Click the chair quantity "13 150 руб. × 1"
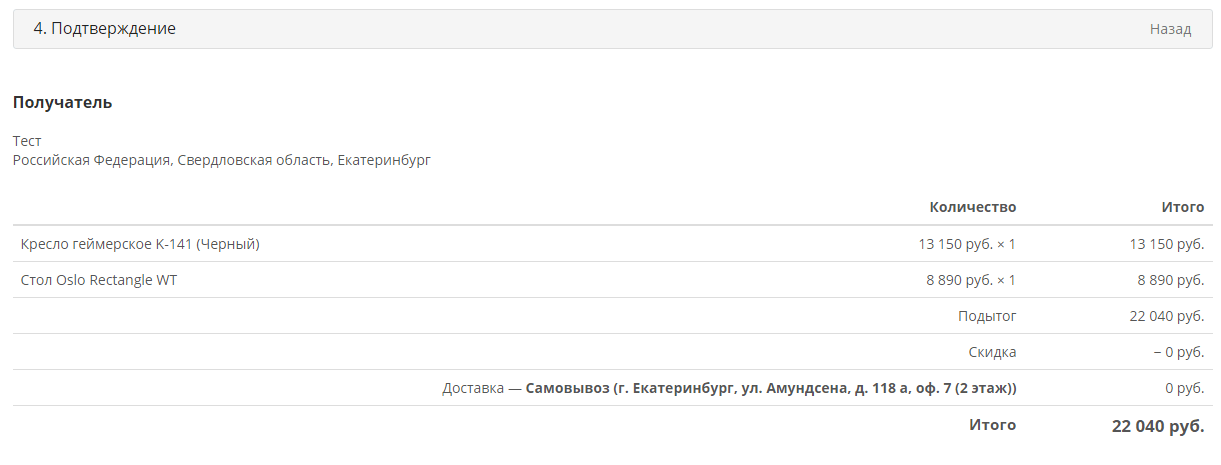 (x=967, y=244)
